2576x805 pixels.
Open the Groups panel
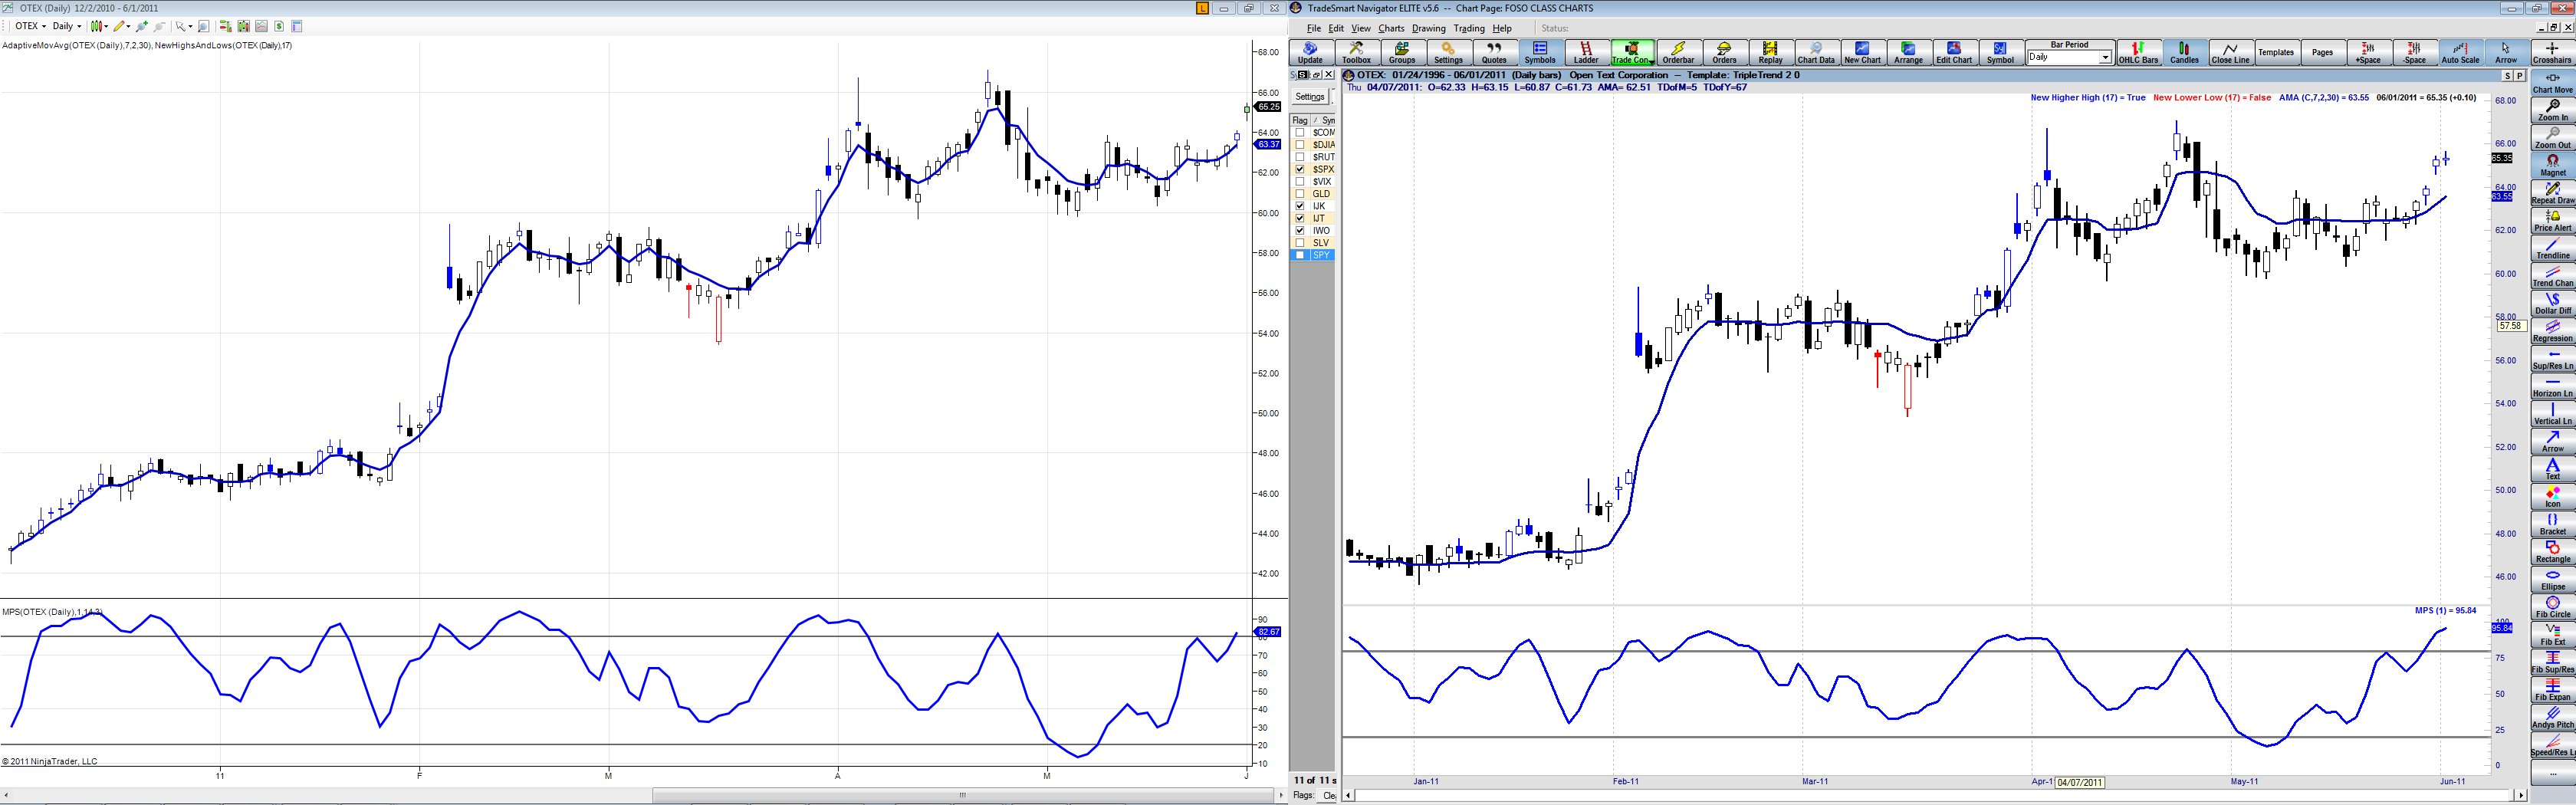click(x=1402, y=53)
